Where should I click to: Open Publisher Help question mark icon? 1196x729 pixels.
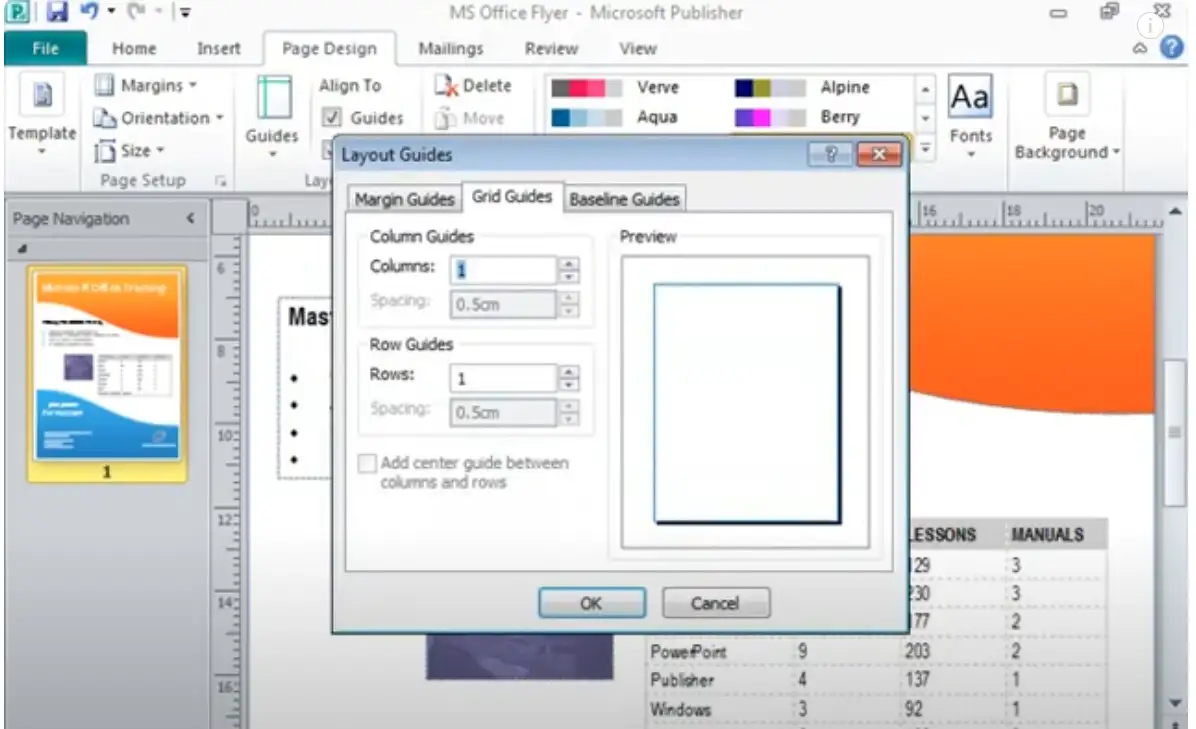pos(1171,48)
